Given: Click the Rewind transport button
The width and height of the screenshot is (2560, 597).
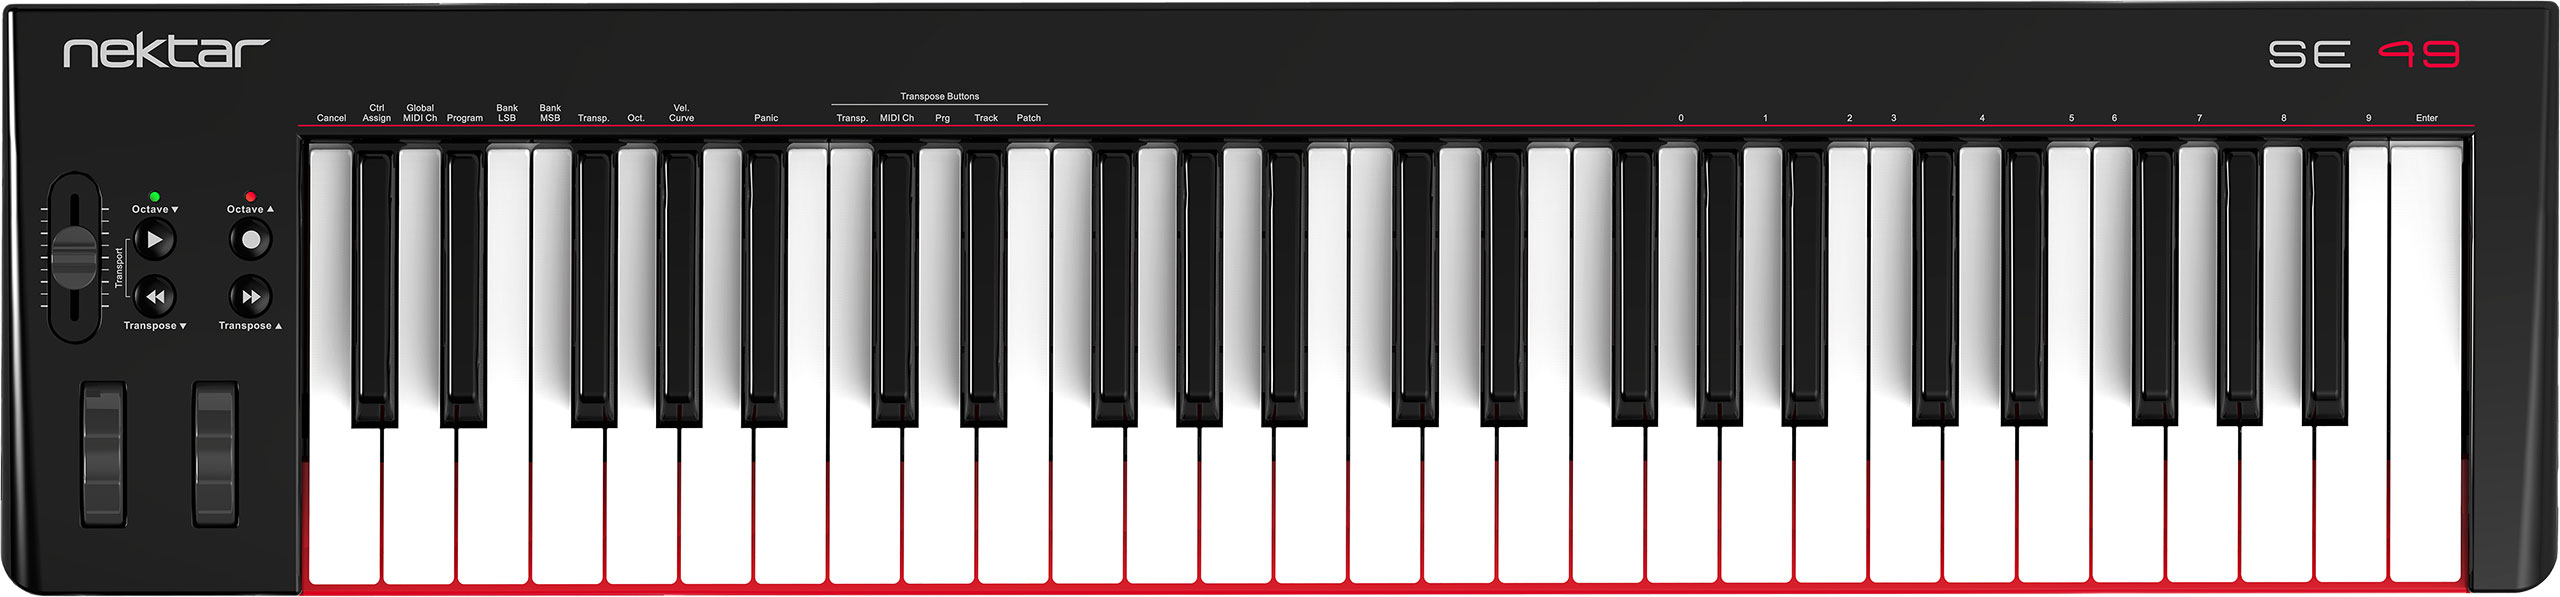Looking at the screenshot, I should [155, 297].
